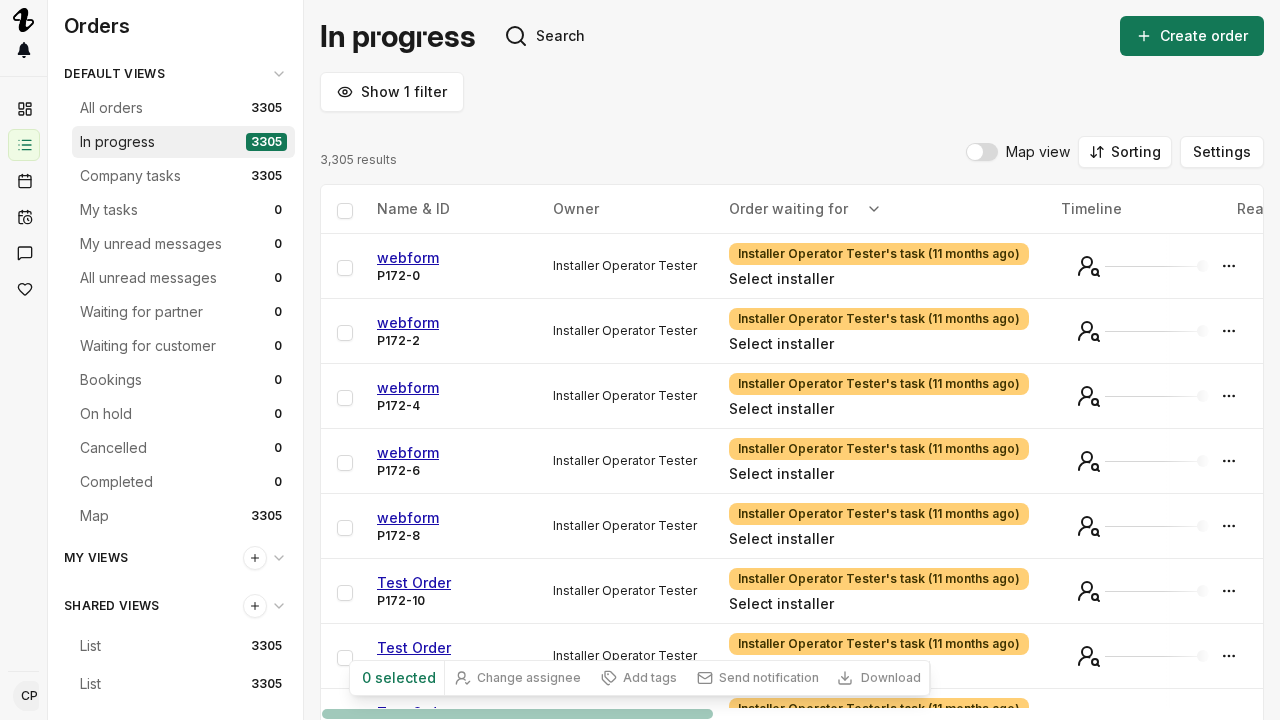Open the Order waiting for column dropdown
Image resolution: width=1280 pixels, height=720 pixels.
pos(874,209)
